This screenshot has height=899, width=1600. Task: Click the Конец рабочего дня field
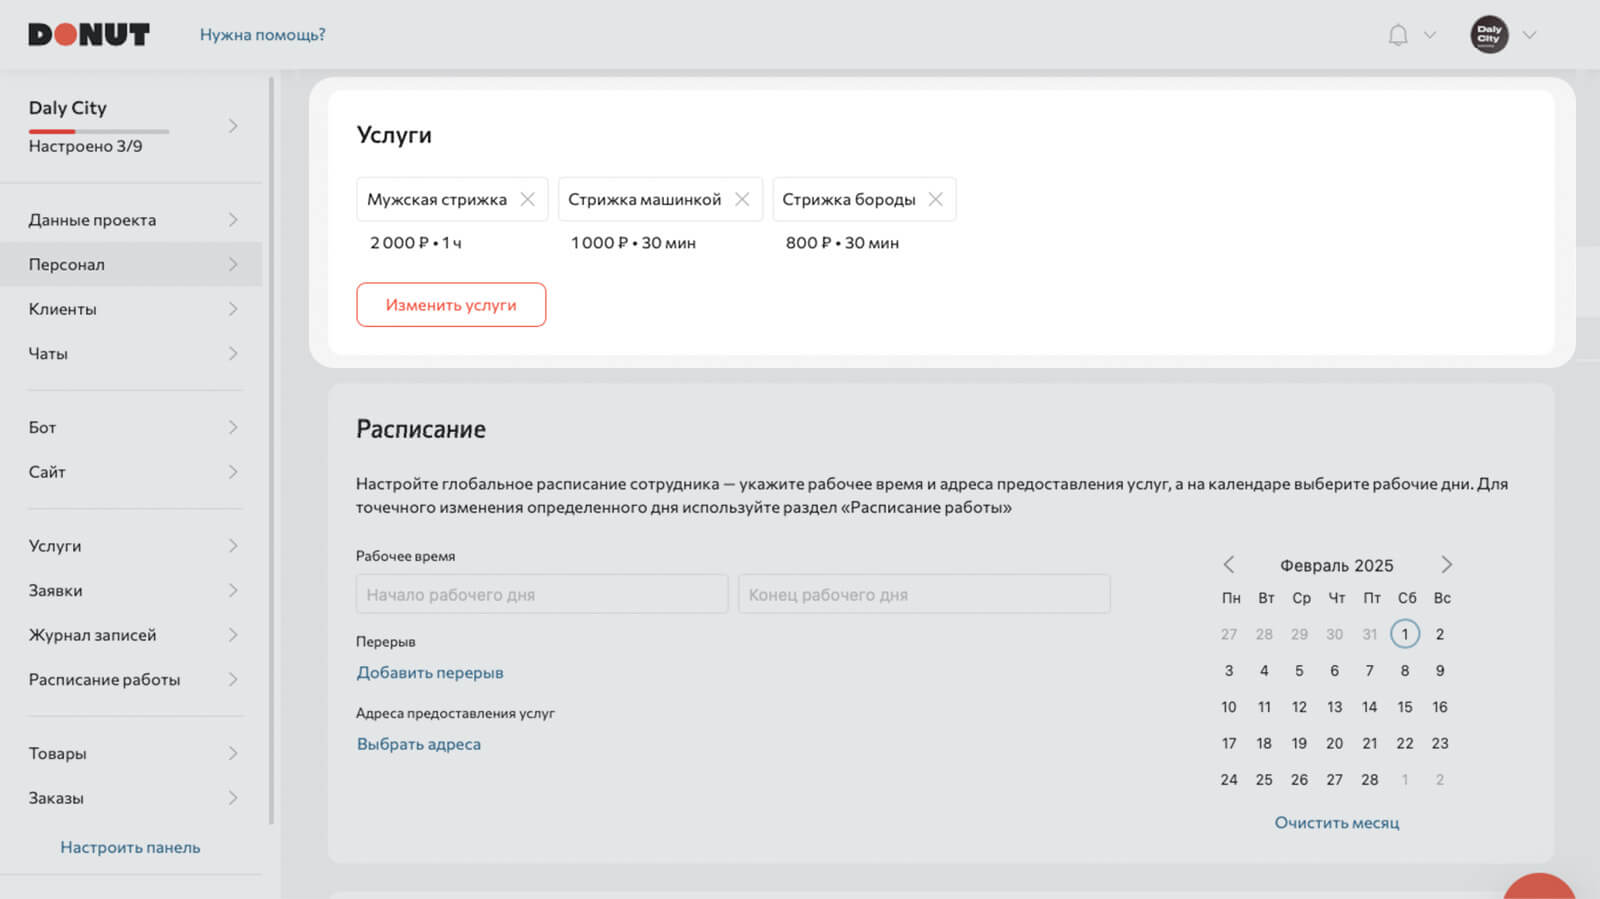pos(924,594)
